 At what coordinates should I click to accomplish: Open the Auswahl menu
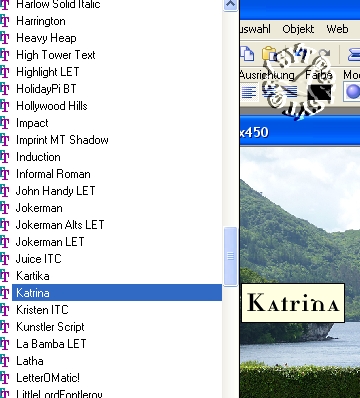tap(255, 29)
